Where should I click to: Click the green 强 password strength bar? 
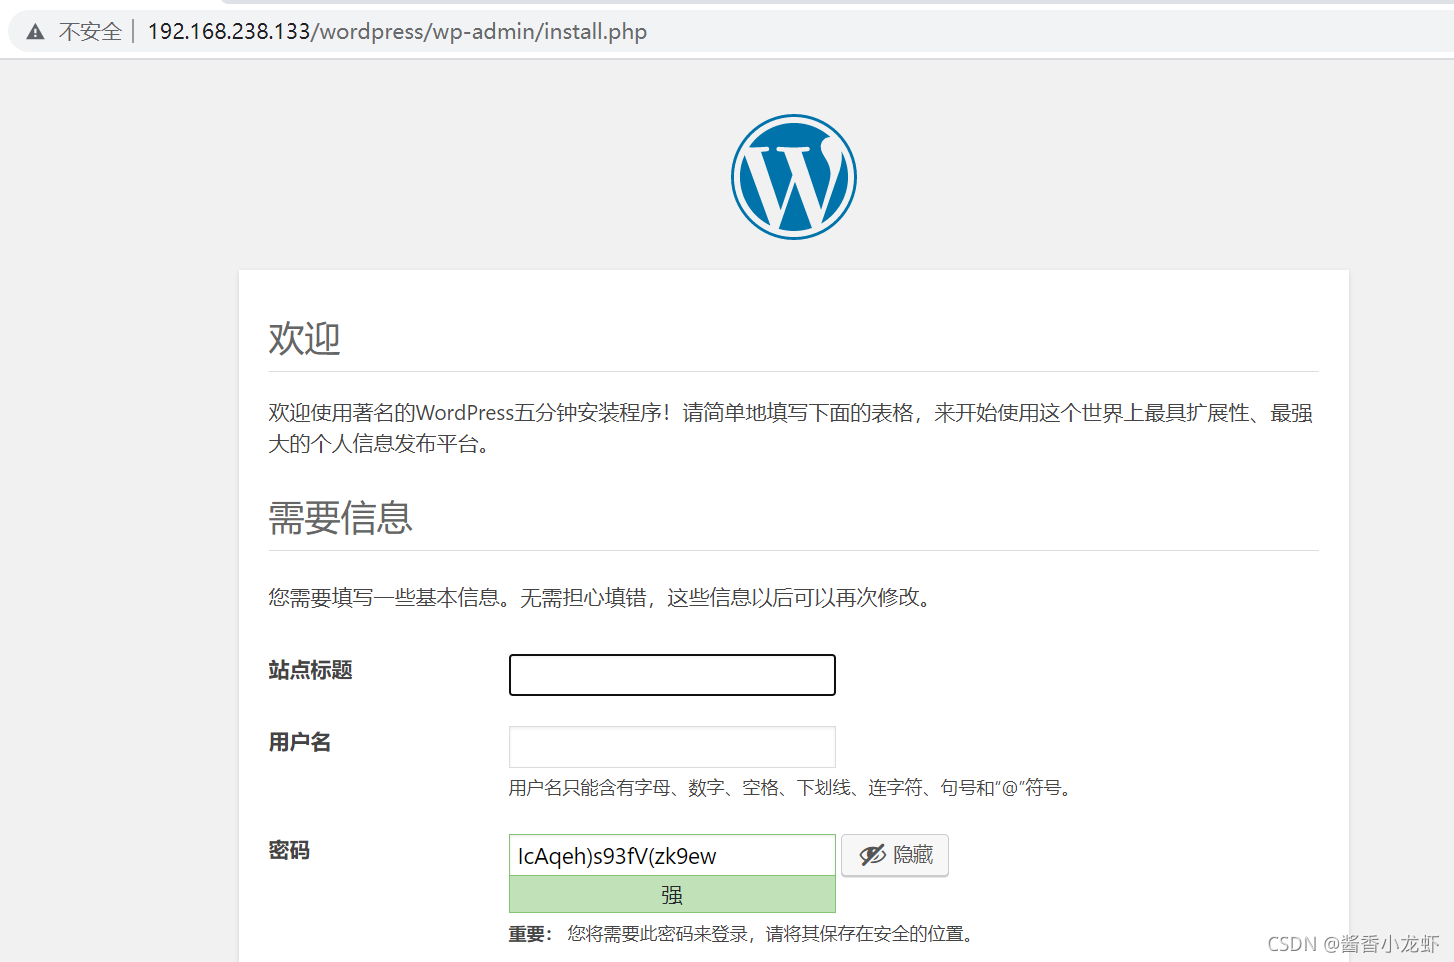(672, 895)
